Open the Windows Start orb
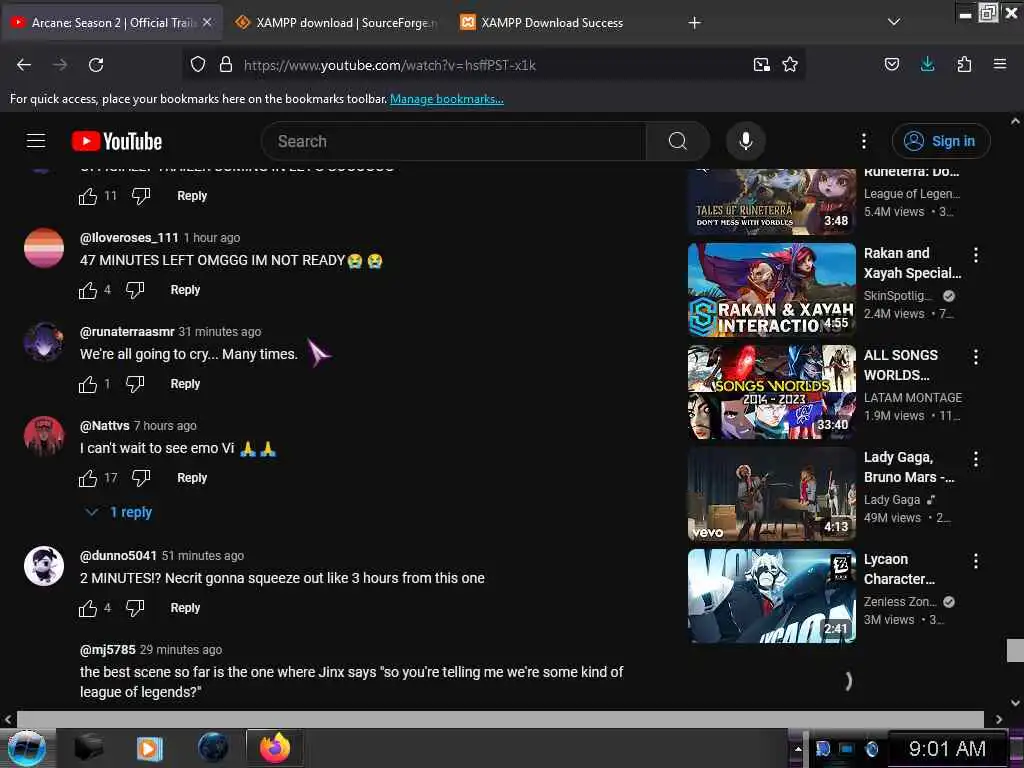 (x=27, y=748)
